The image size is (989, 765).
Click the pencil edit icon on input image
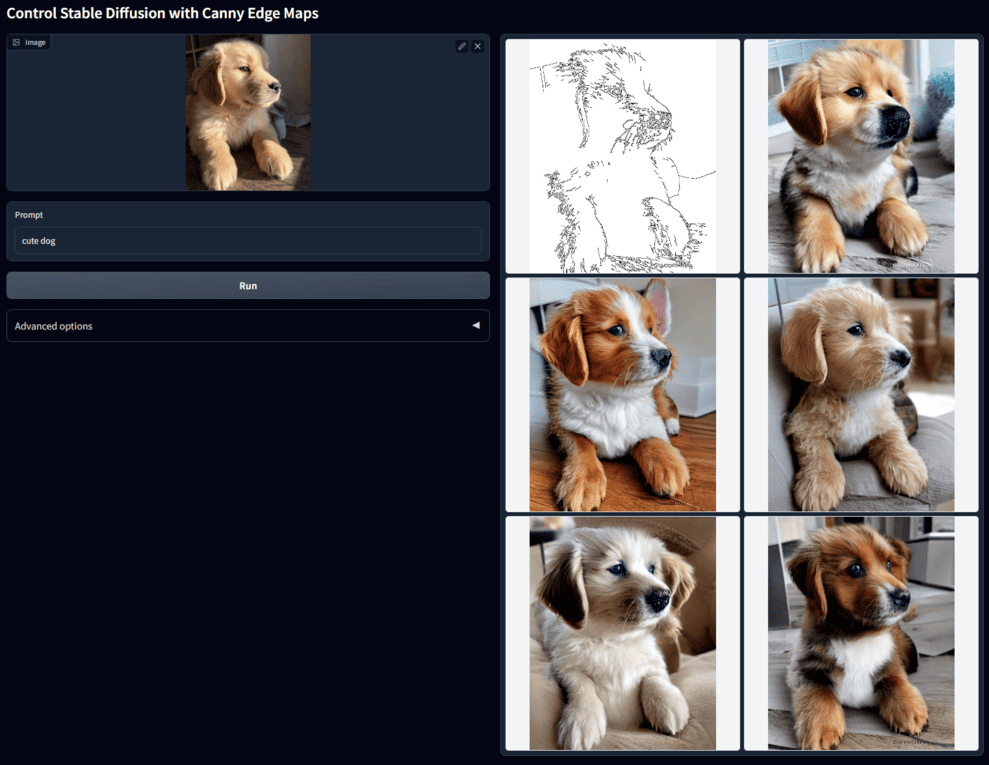coord(461,46)
